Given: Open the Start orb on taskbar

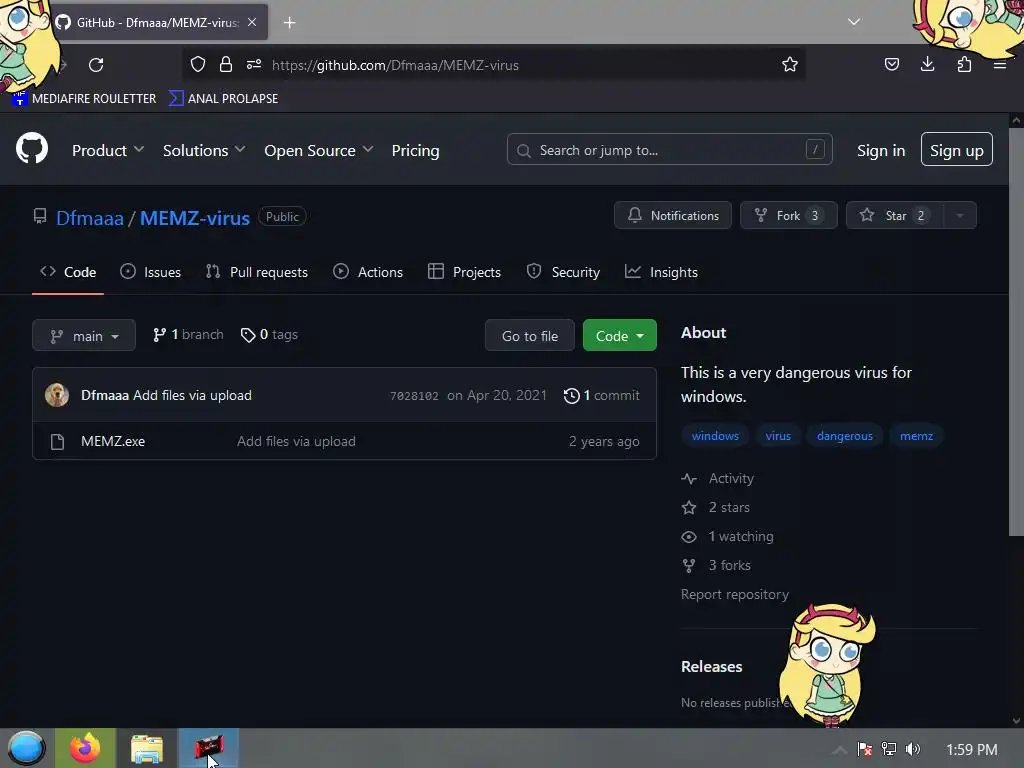Looking at the screenshot, I should click(25, 748).
